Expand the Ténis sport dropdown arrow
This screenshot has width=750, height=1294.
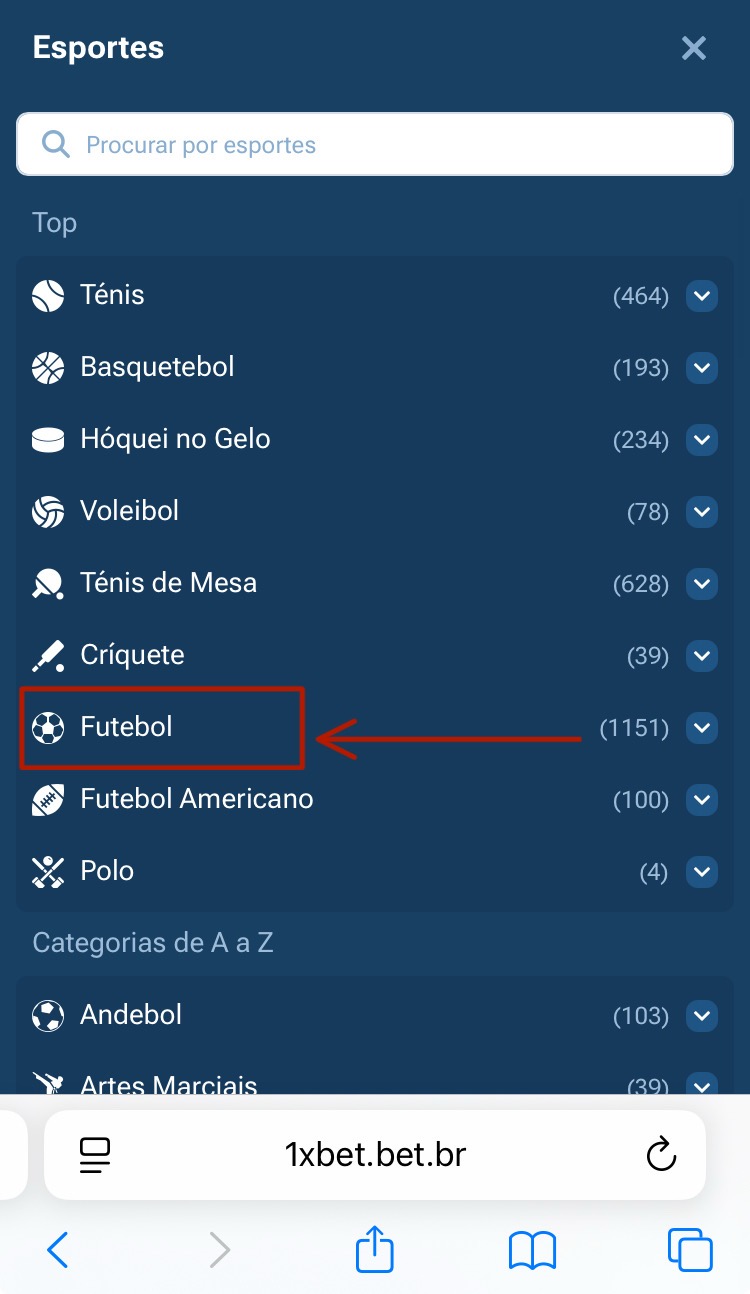[702, 296]
